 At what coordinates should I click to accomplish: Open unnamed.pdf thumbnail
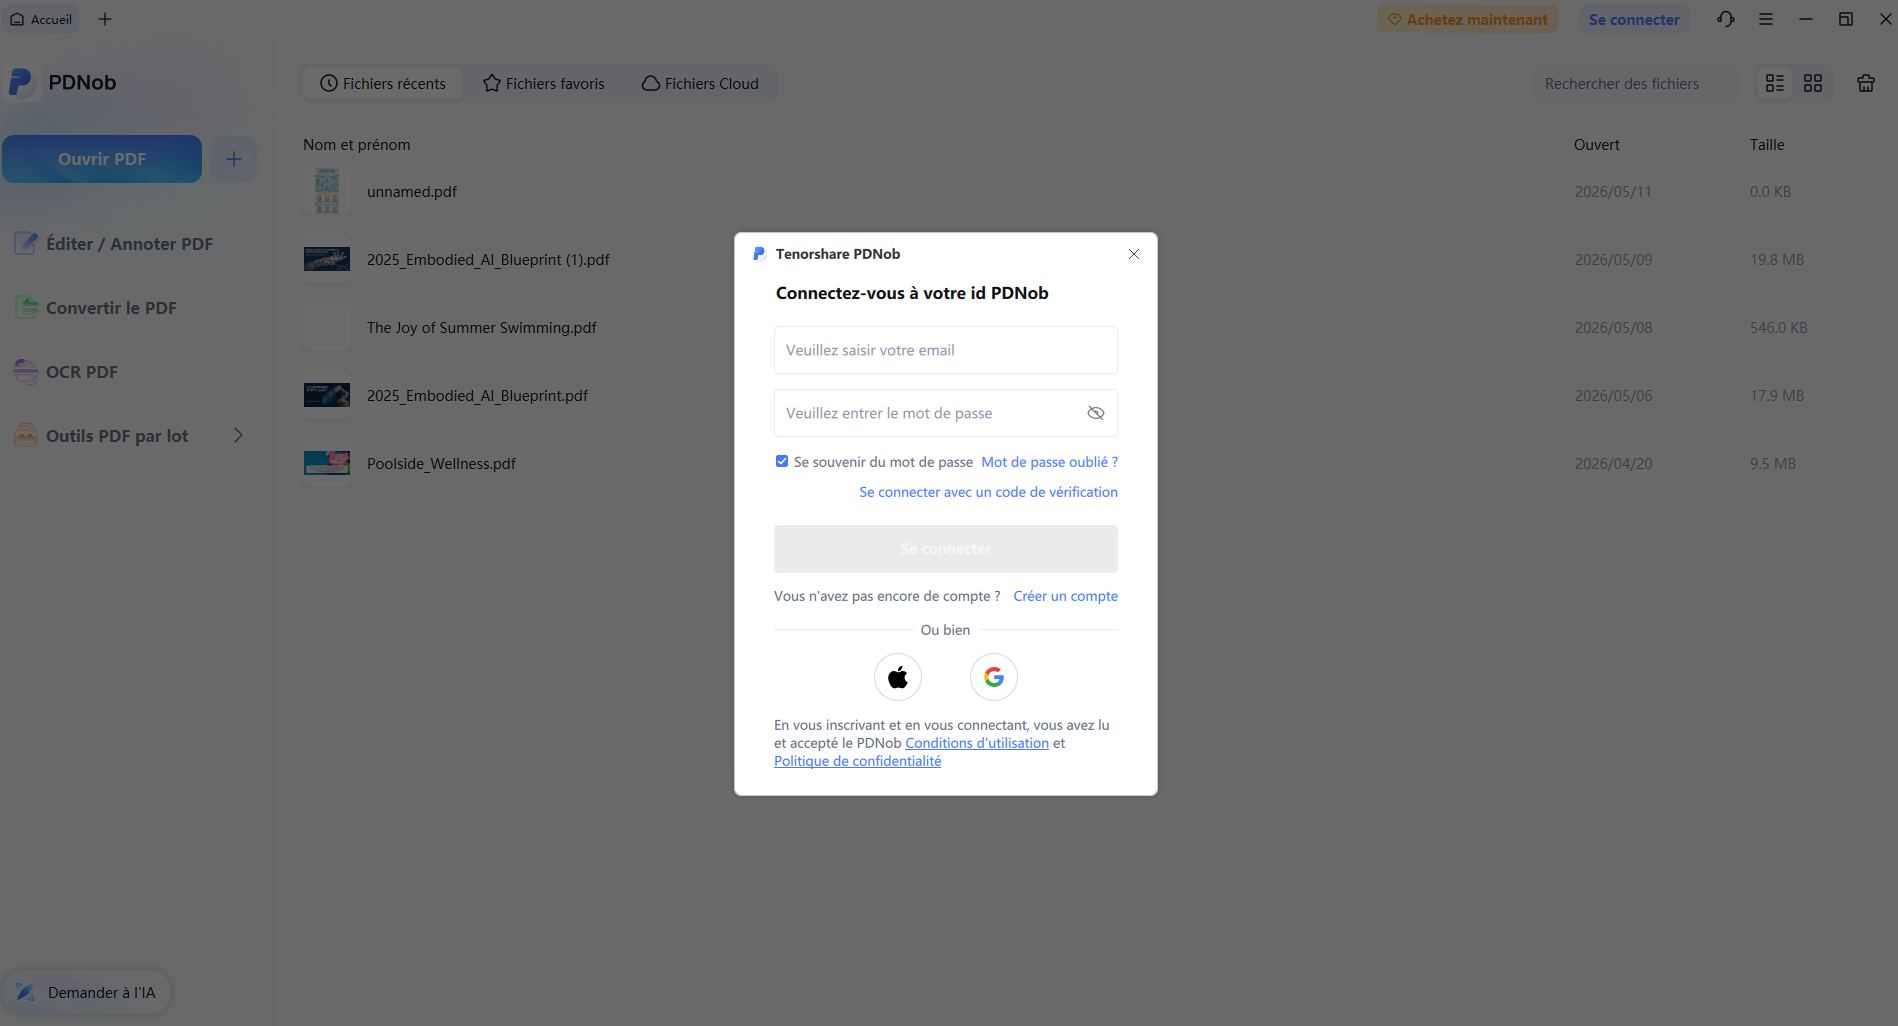pyautogui.click(x=327, y=191)
